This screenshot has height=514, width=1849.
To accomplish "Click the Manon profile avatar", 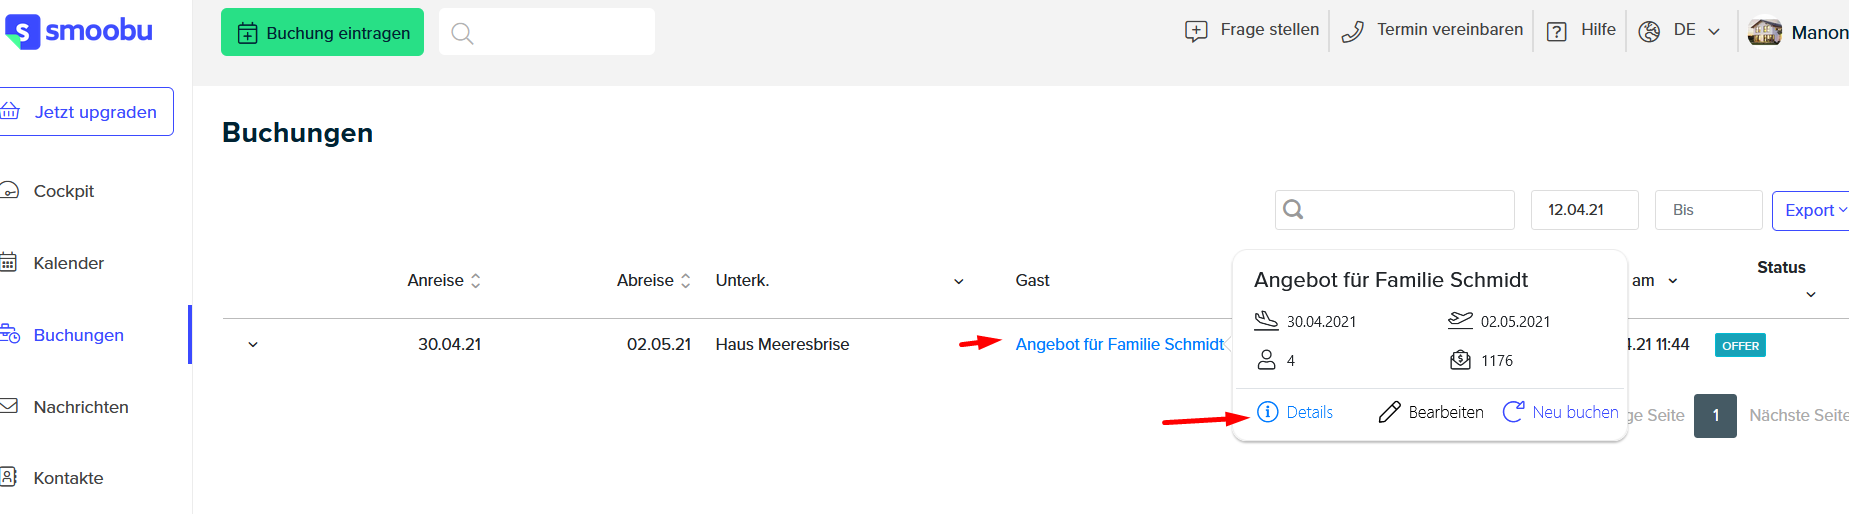I will [x=1765, y=32].
